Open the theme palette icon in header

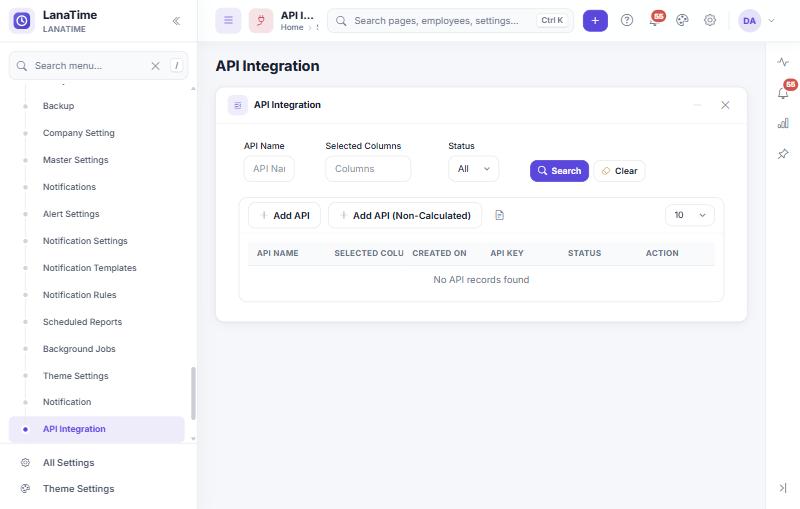tap(682, 20)
